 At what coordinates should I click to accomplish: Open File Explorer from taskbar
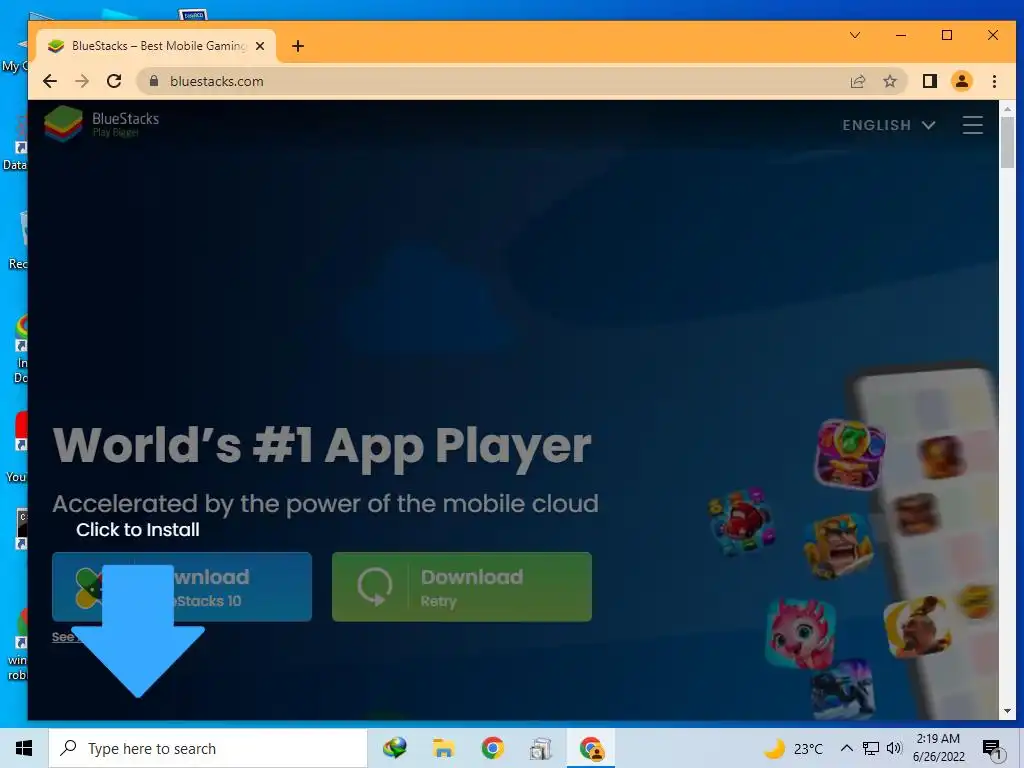[443, 748]
